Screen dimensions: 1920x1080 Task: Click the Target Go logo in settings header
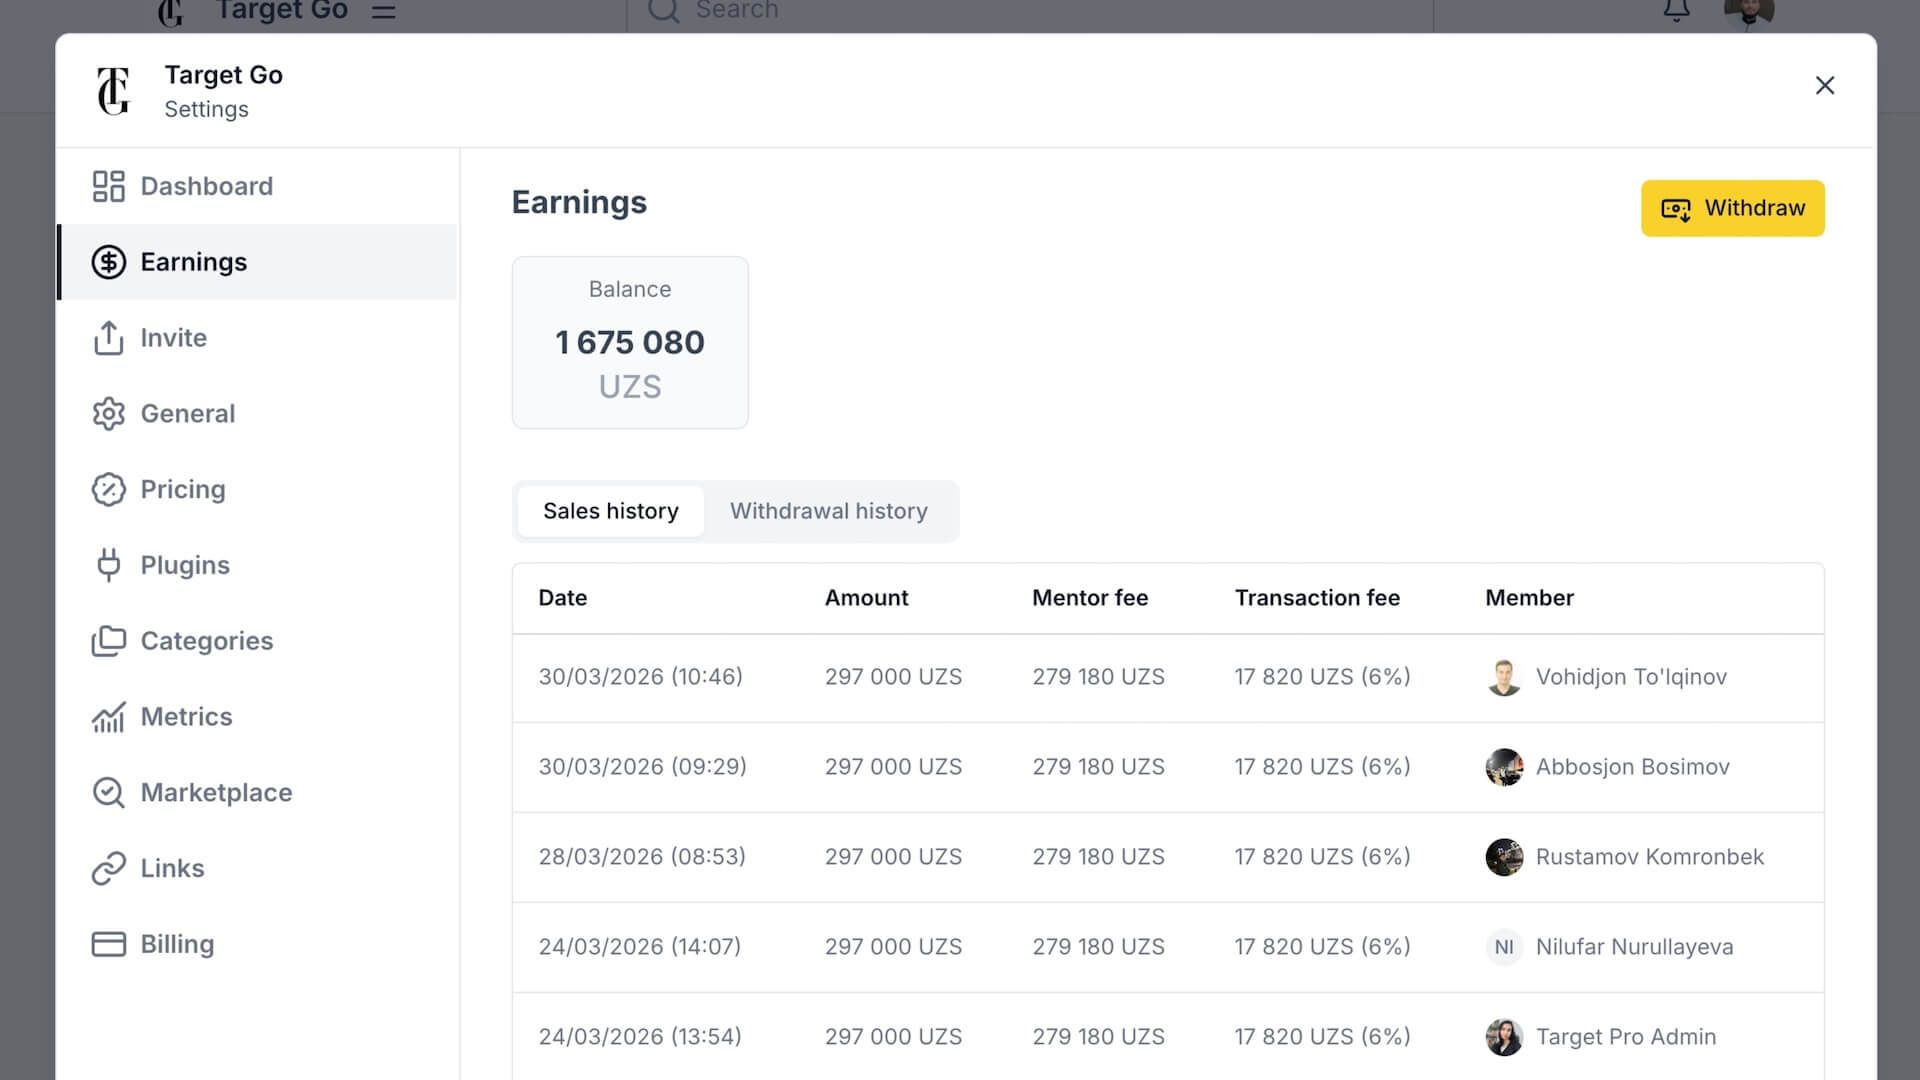click(x=114, y=91)
